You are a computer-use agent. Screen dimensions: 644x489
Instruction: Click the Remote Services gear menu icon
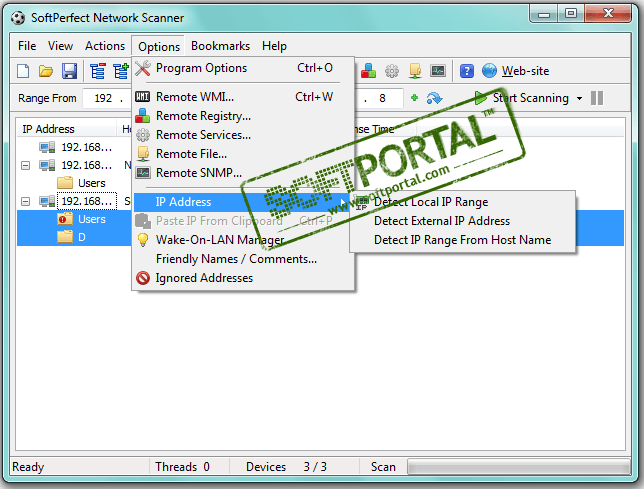tap(143, 135)
